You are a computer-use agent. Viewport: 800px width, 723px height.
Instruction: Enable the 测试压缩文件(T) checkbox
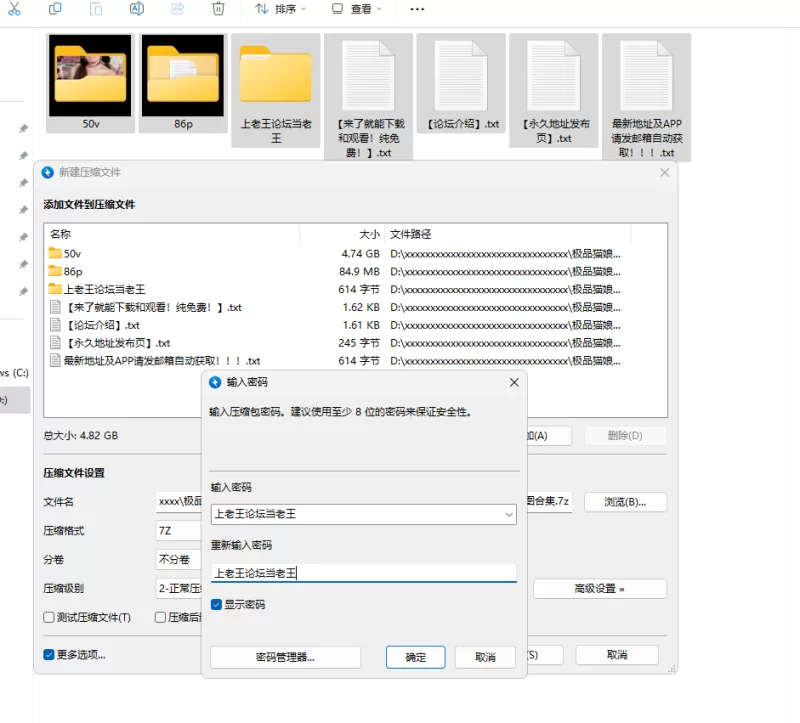[49, 618]
